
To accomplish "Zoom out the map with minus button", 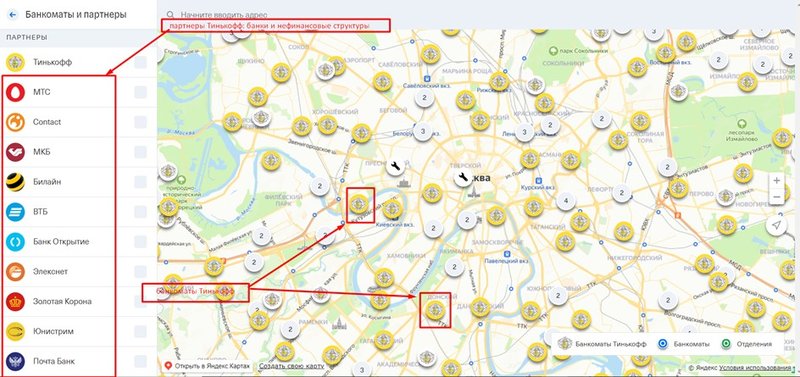I will tap(777, 197).
